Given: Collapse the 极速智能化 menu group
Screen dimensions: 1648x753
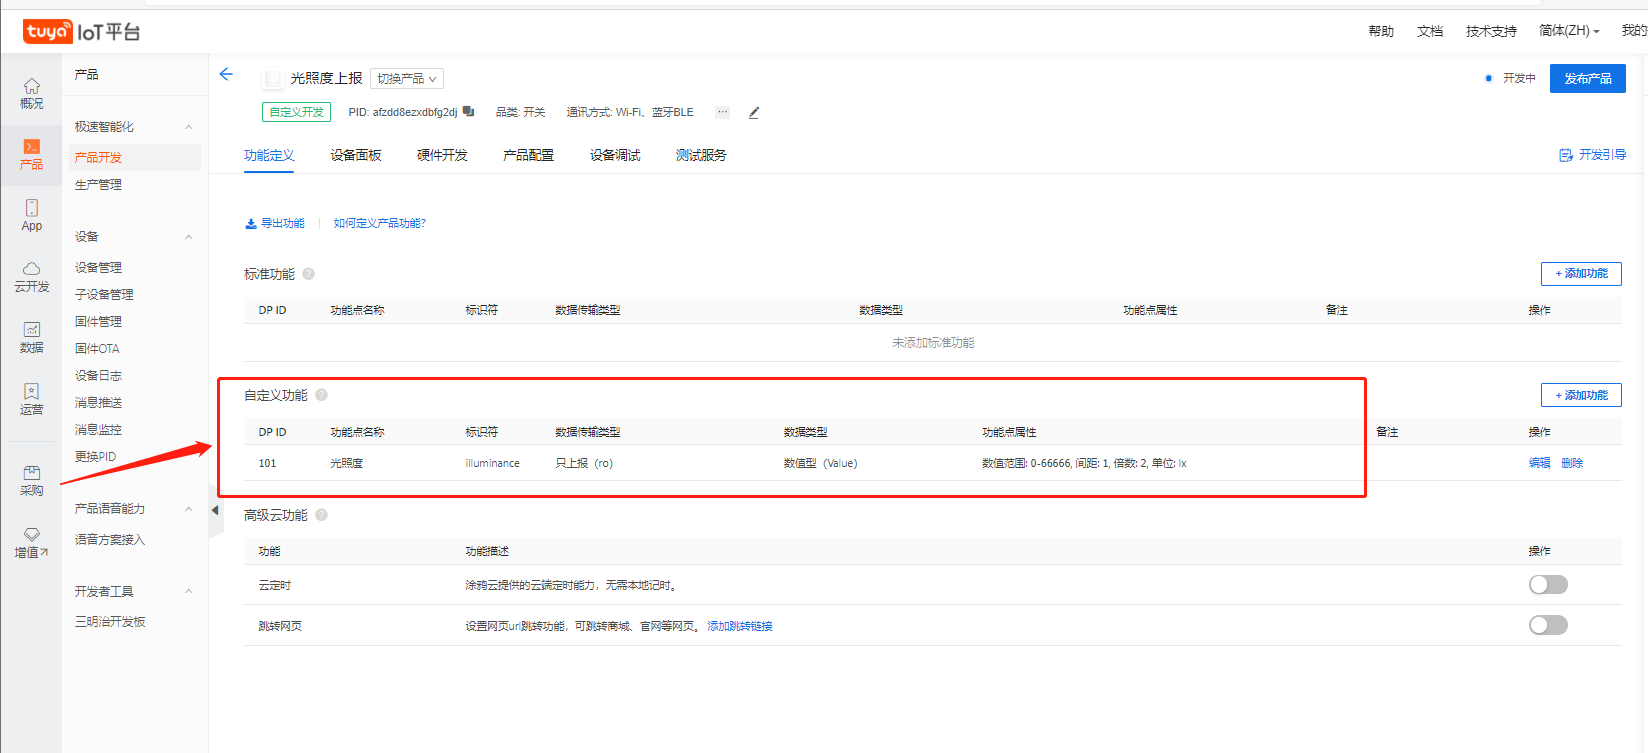Looking at the screenshot, I should pyautogui.click(x=189, y=127).
